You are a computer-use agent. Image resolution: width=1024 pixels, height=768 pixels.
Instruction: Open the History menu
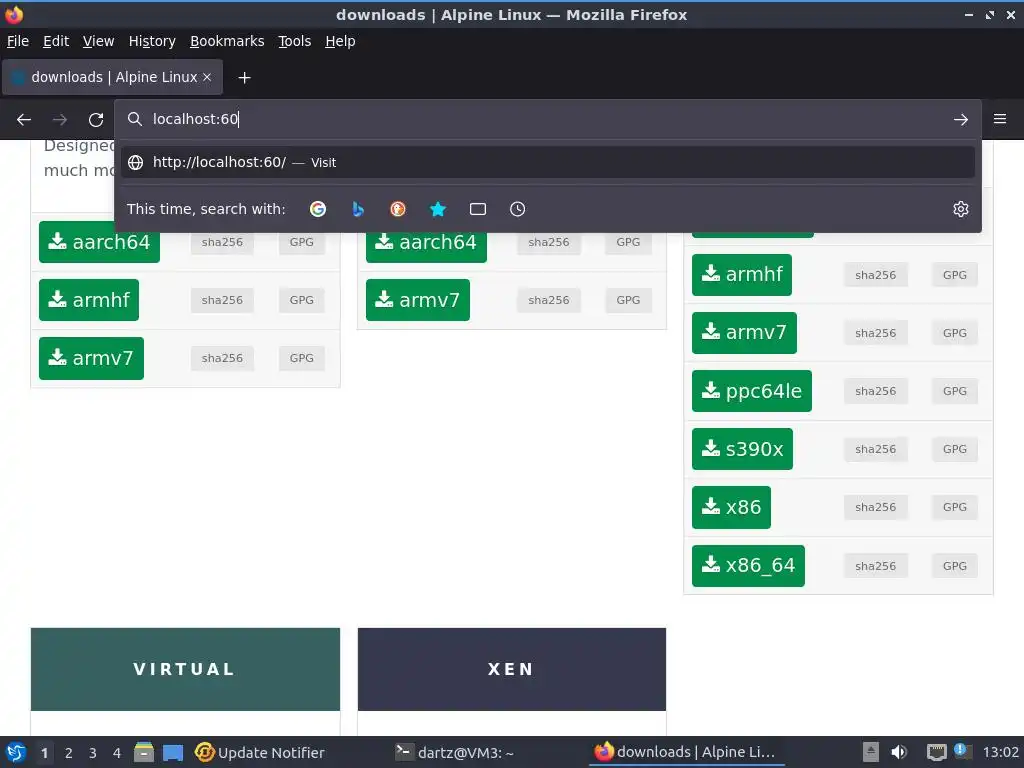click(x=152, y=41)
